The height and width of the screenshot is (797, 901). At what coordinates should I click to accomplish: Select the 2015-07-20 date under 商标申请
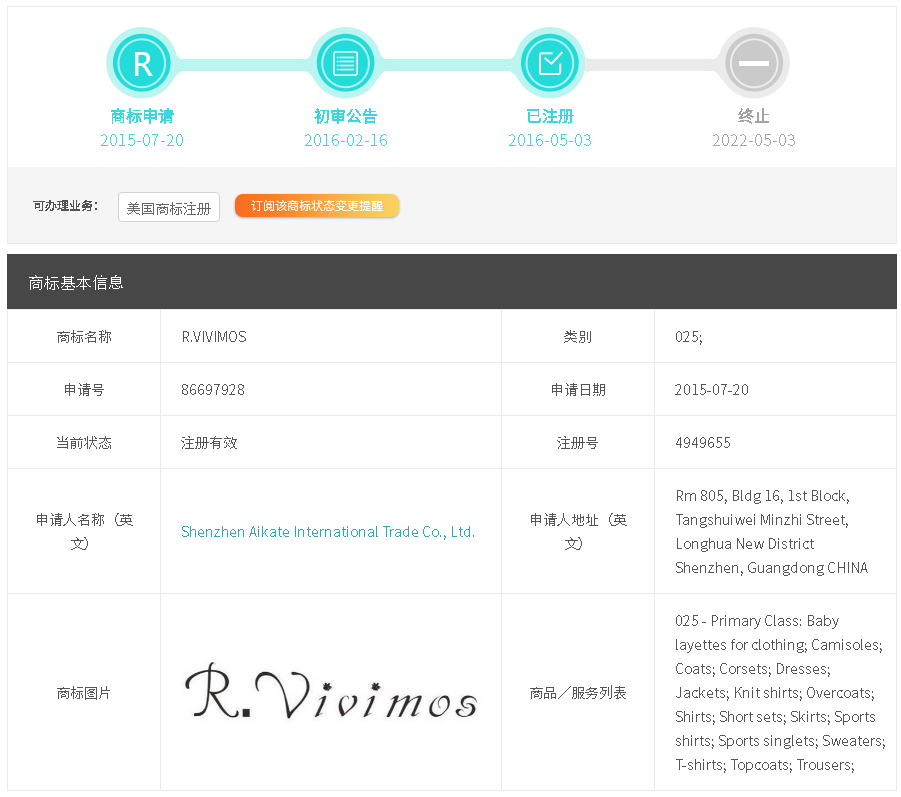click(142, 140)
